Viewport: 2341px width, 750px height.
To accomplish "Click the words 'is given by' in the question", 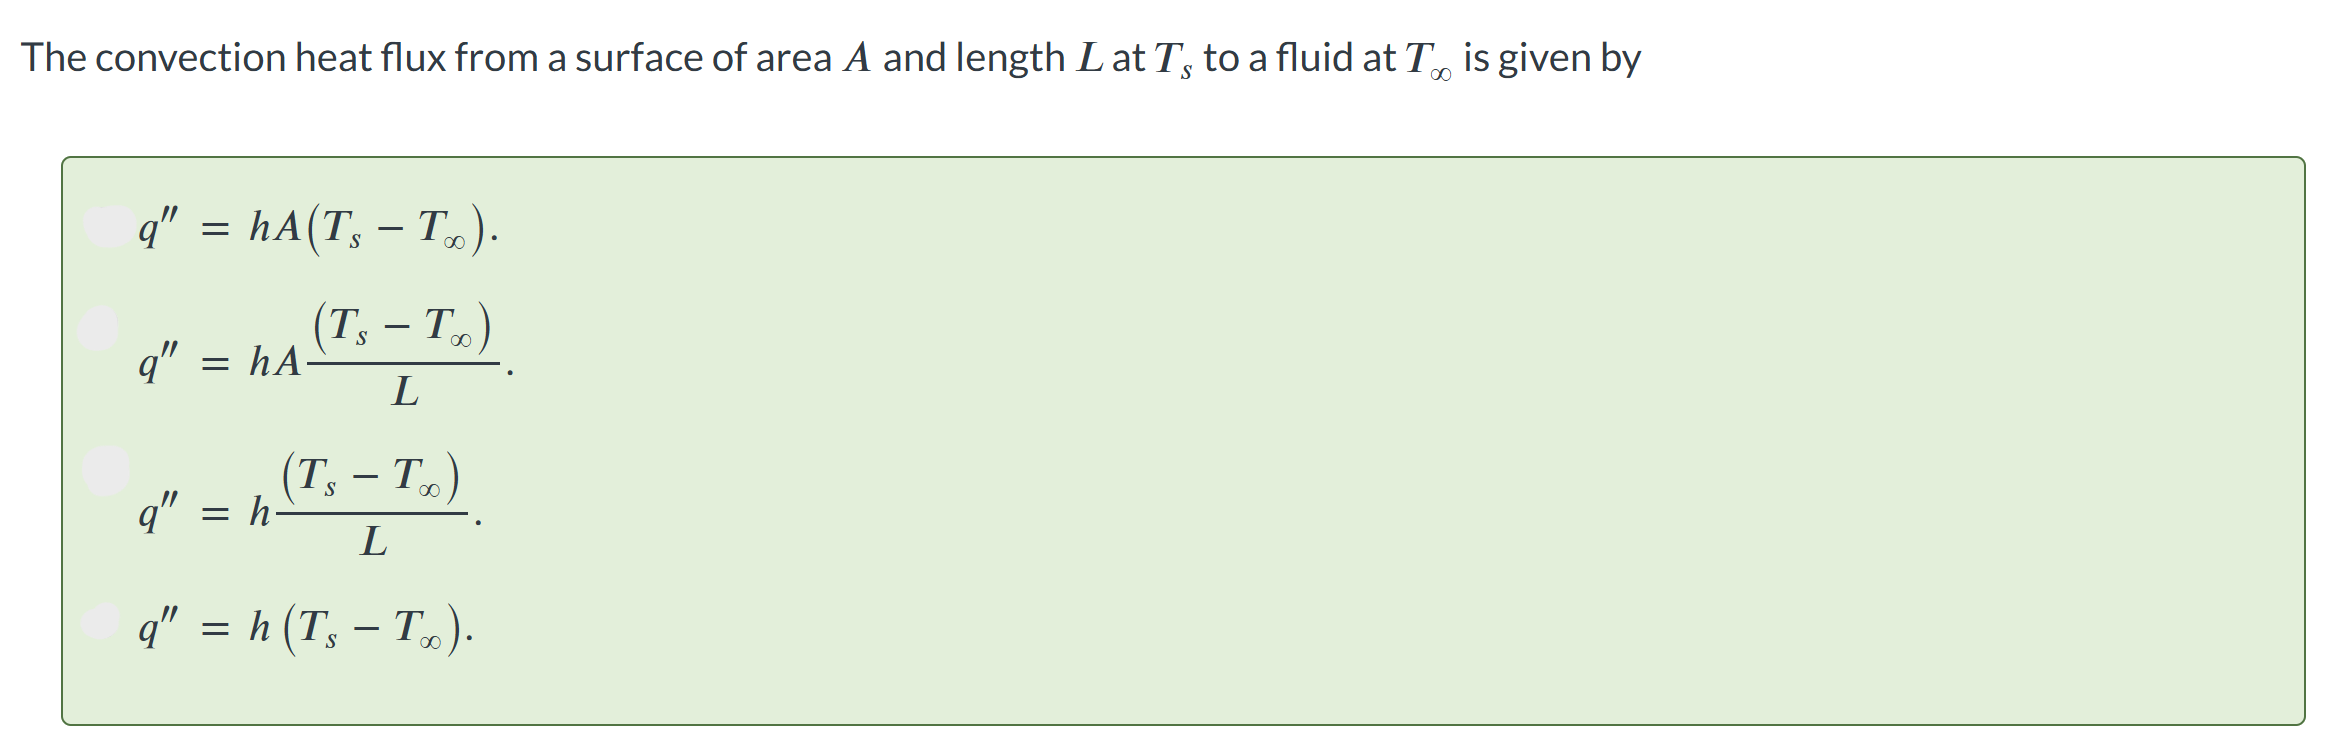I will 1552,59.
